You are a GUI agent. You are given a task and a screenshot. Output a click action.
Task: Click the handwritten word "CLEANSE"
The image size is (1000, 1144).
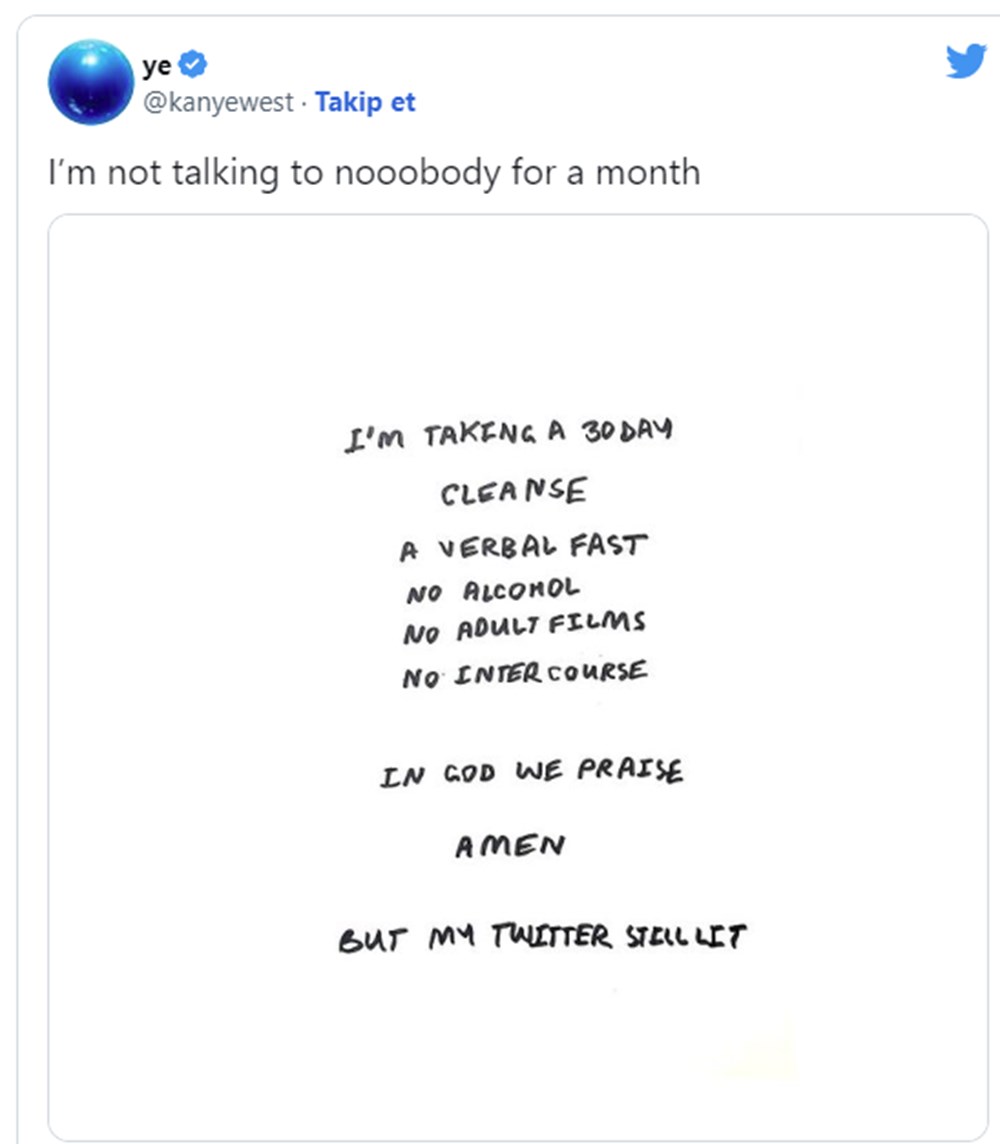[514, 492]
